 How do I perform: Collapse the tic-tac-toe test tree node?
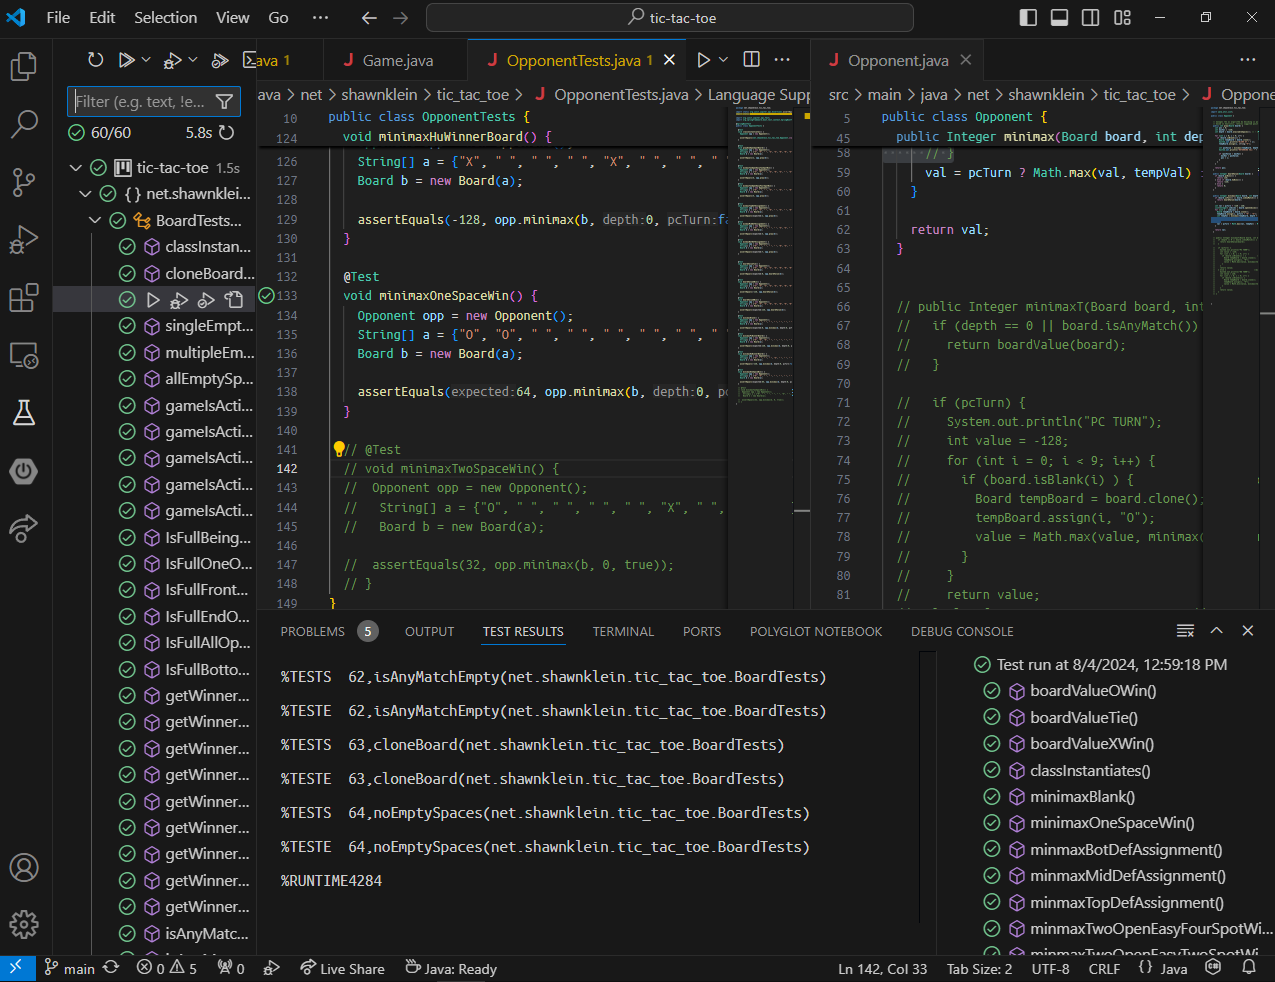75,168
